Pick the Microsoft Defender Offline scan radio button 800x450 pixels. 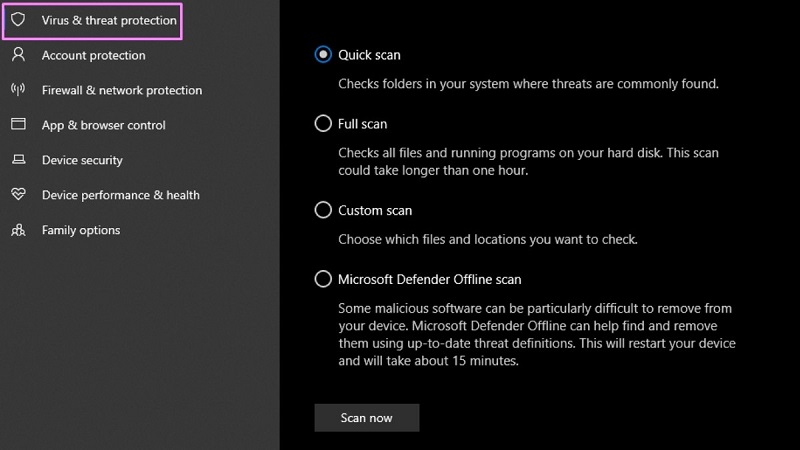pos(323,279)
